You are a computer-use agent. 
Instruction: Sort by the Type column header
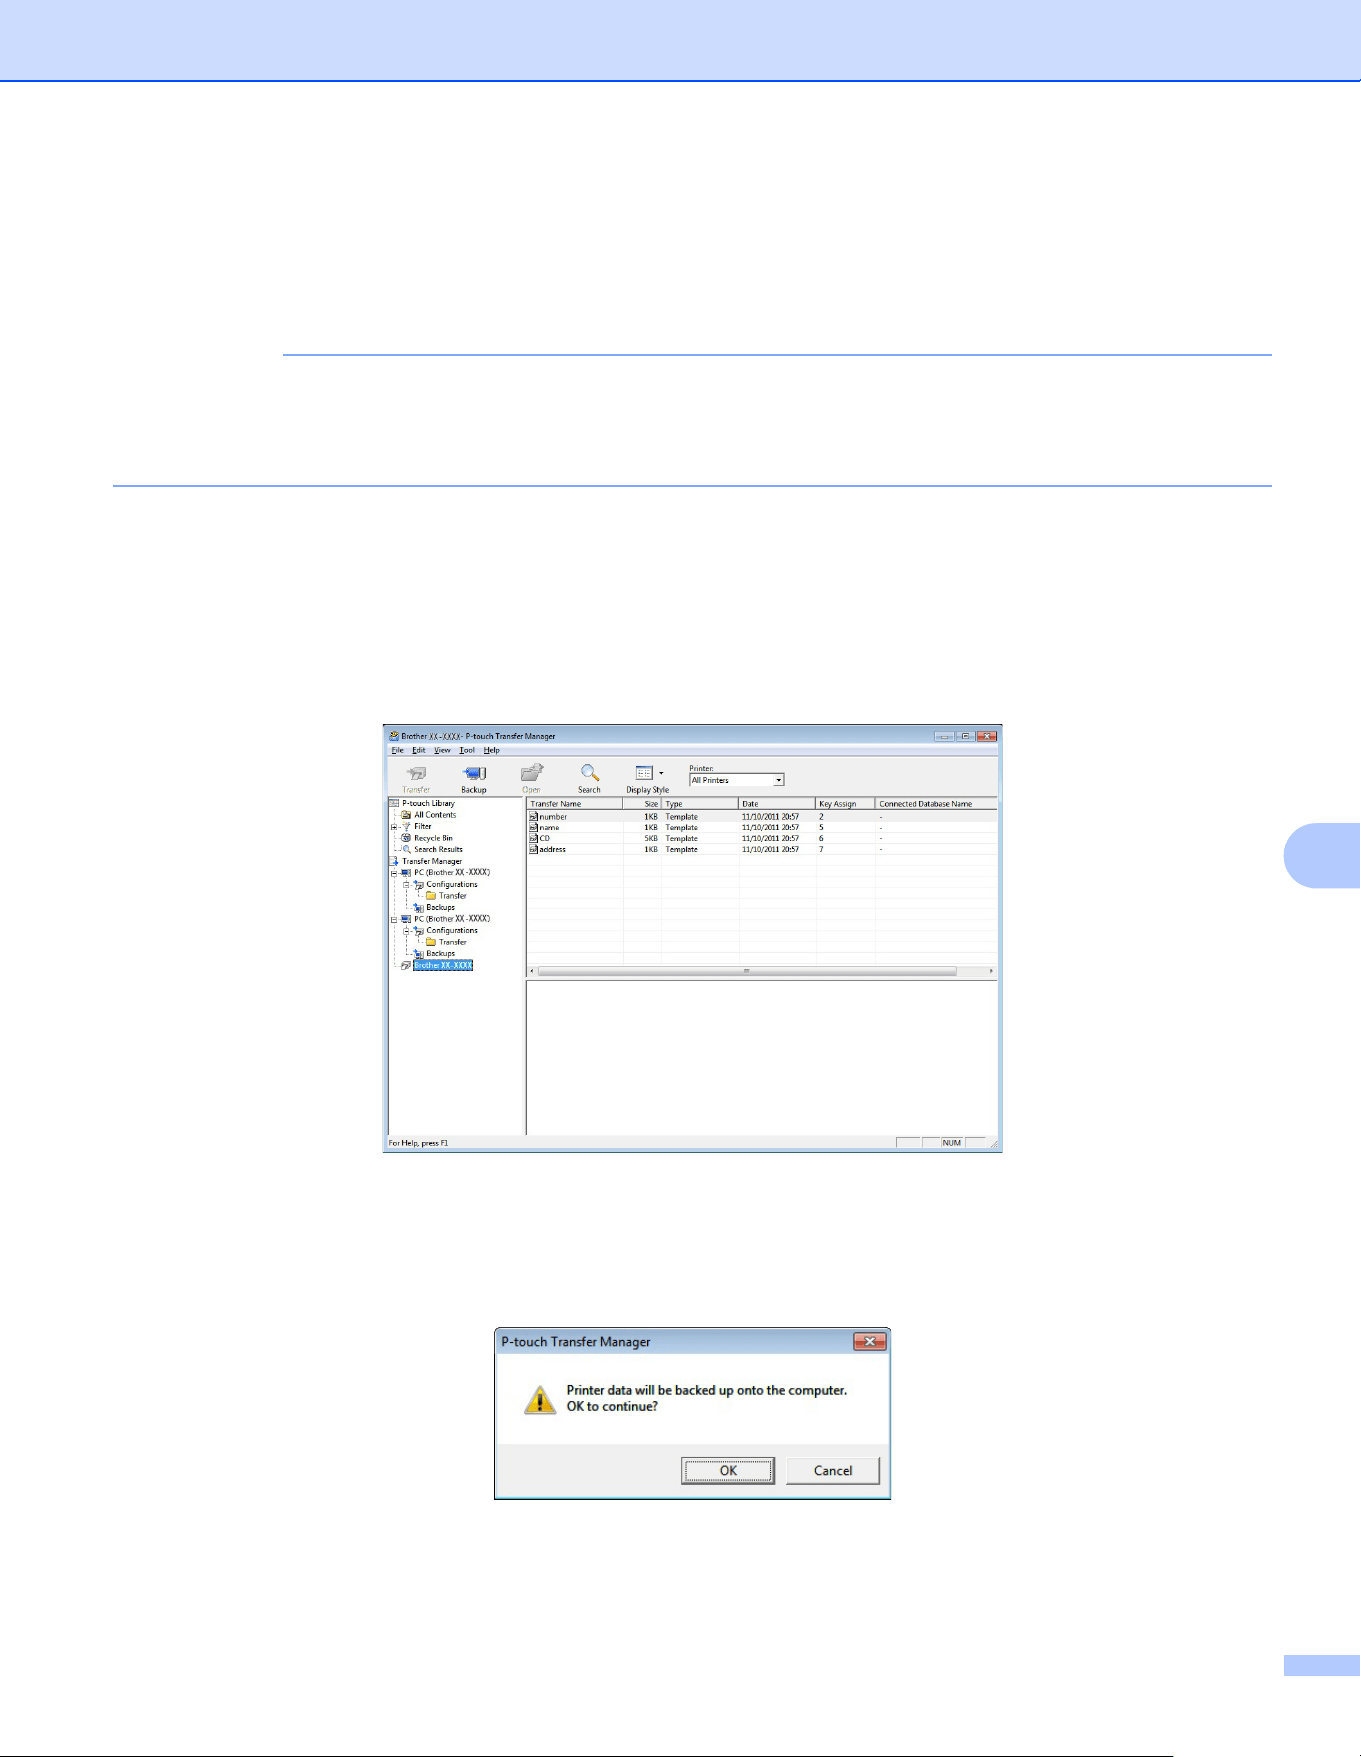[700, 804]
